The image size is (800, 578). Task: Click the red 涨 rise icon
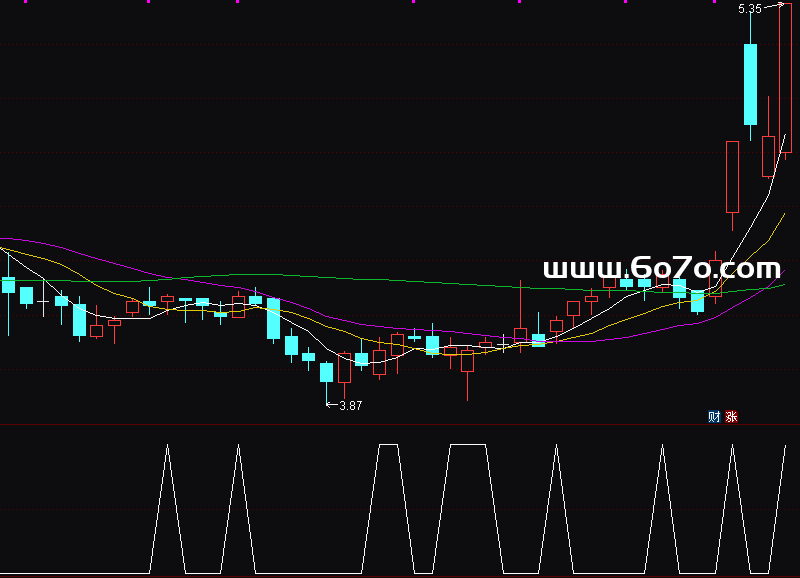(731, 417)
